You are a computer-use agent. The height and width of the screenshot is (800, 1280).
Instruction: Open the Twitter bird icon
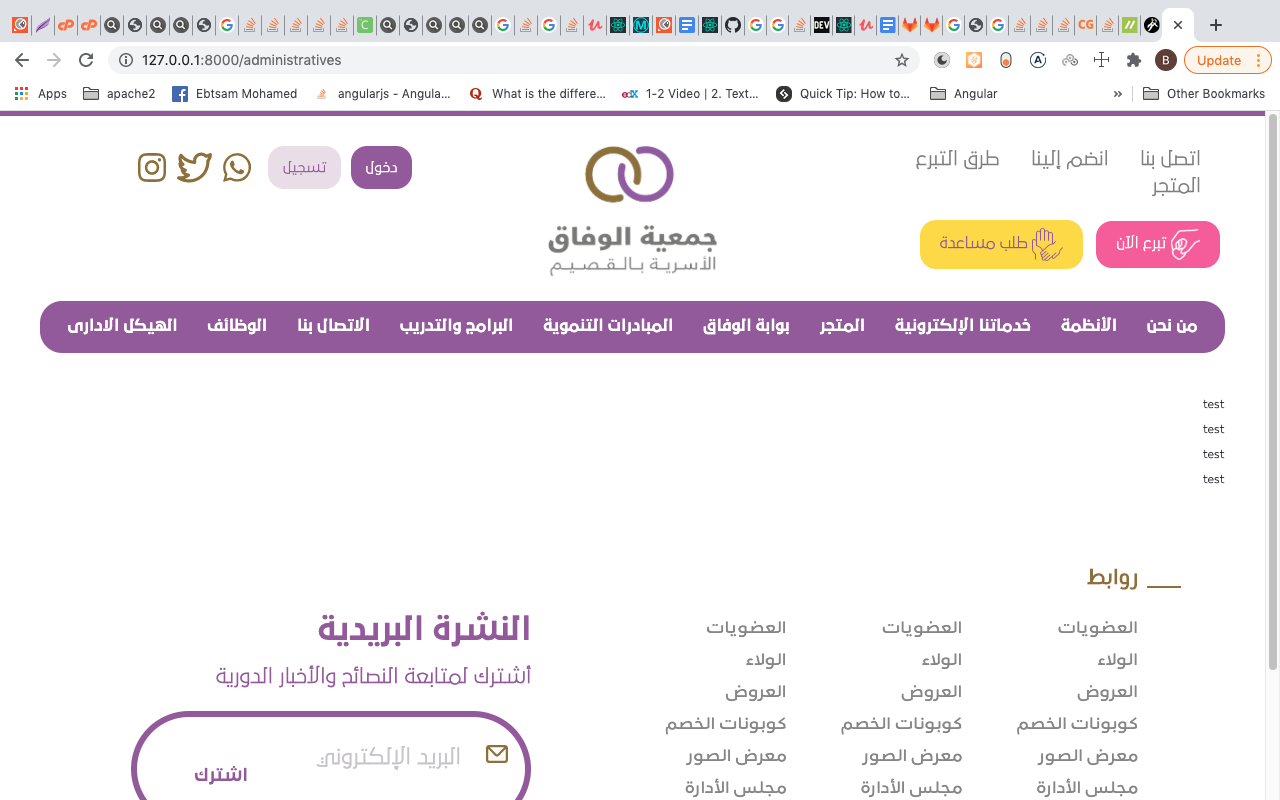coord(194,167)
